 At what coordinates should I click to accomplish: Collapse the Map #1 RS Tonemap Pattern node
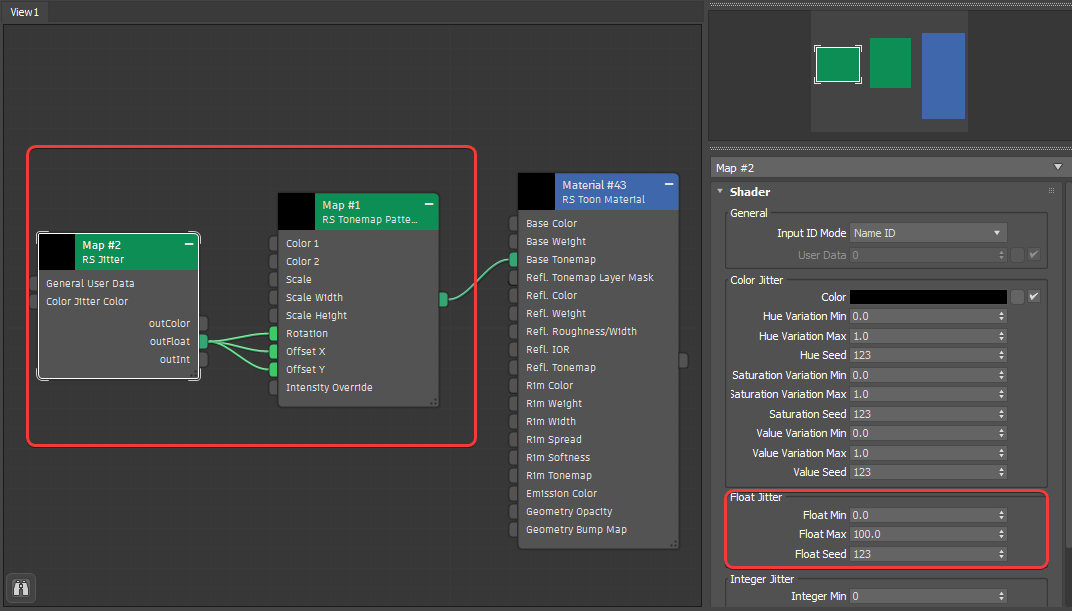pos(429,204)
